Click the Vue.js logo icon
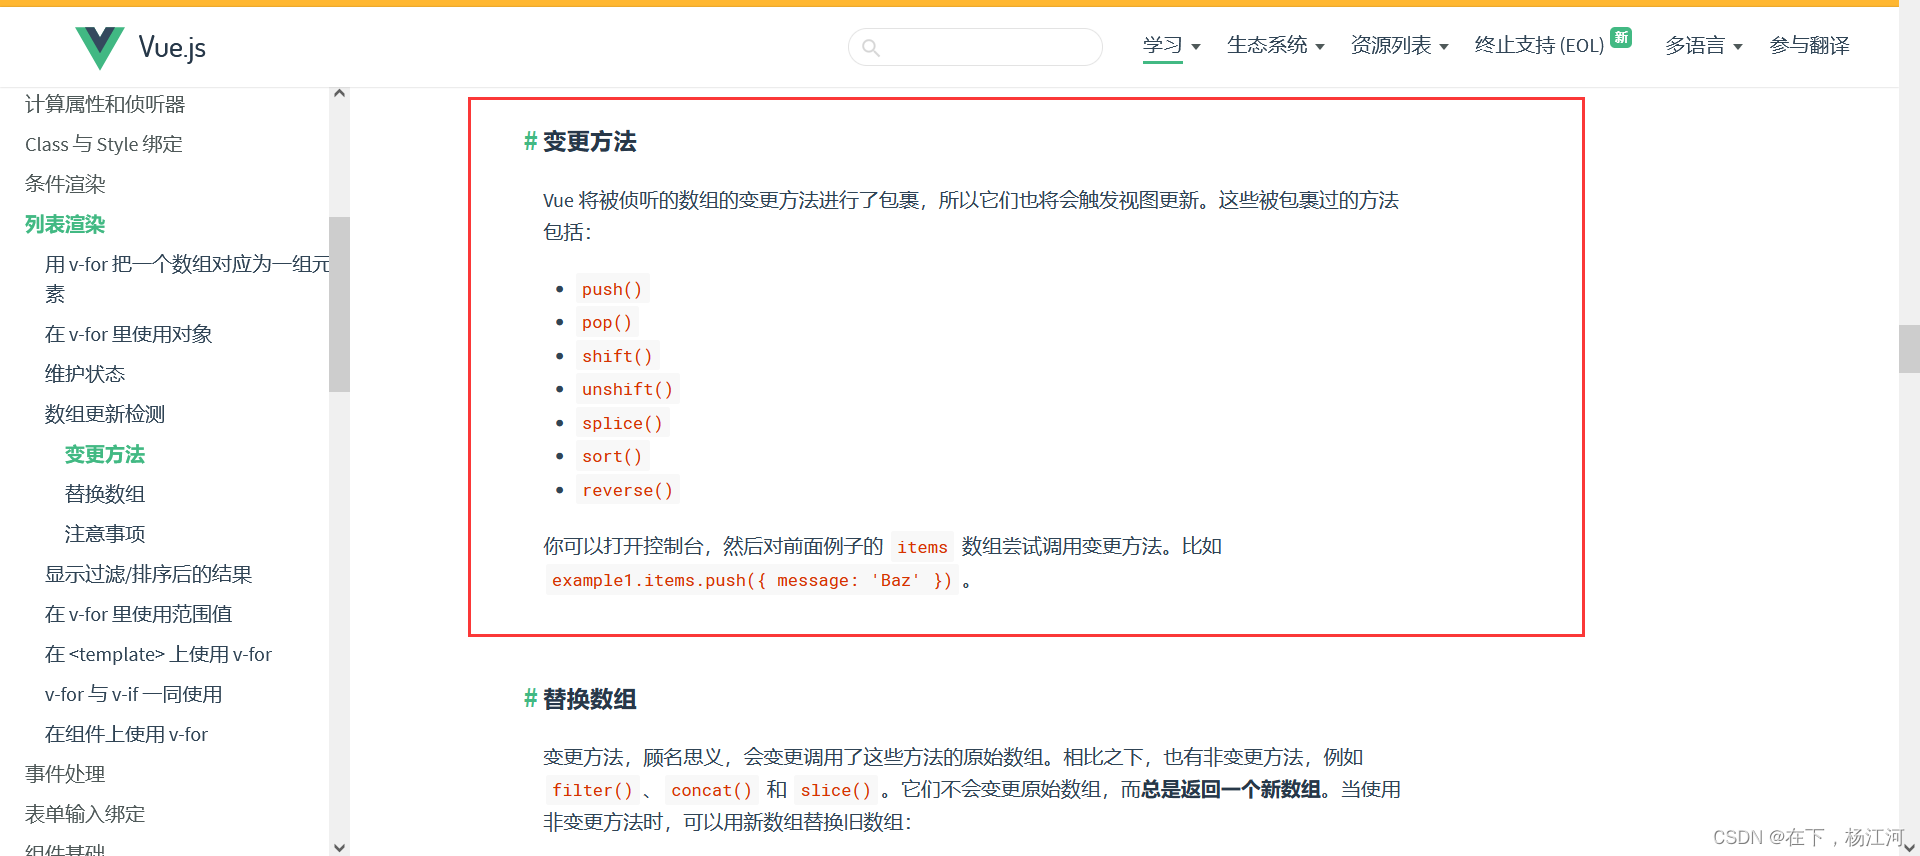Image resolution: width=1920 pixels, height=856 pixels. (99, 47)
